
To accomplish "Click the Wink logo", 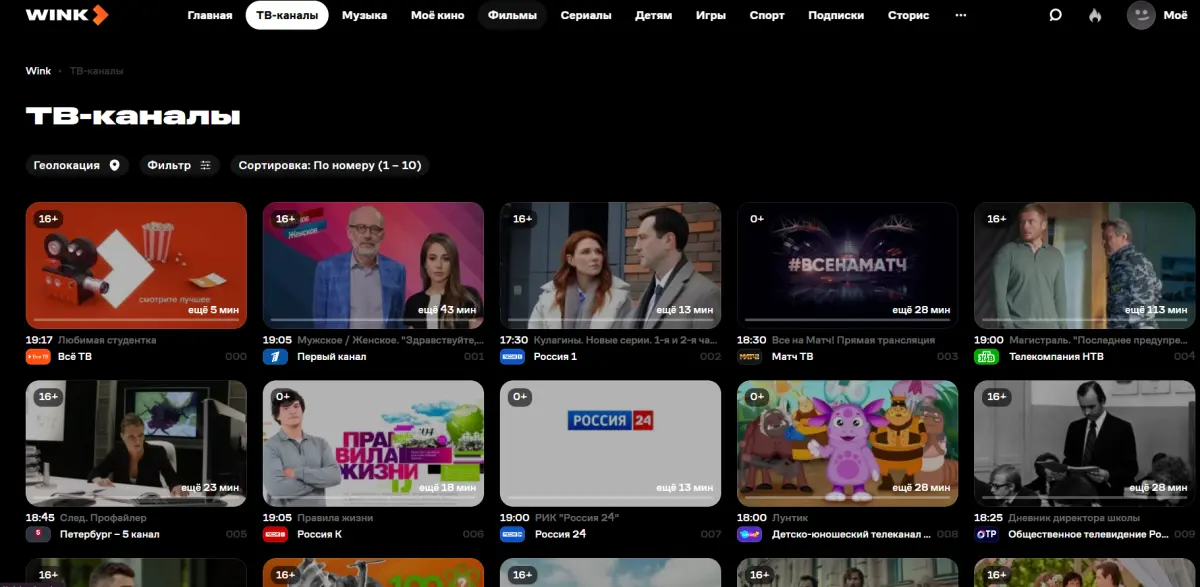I will point(67,15).
